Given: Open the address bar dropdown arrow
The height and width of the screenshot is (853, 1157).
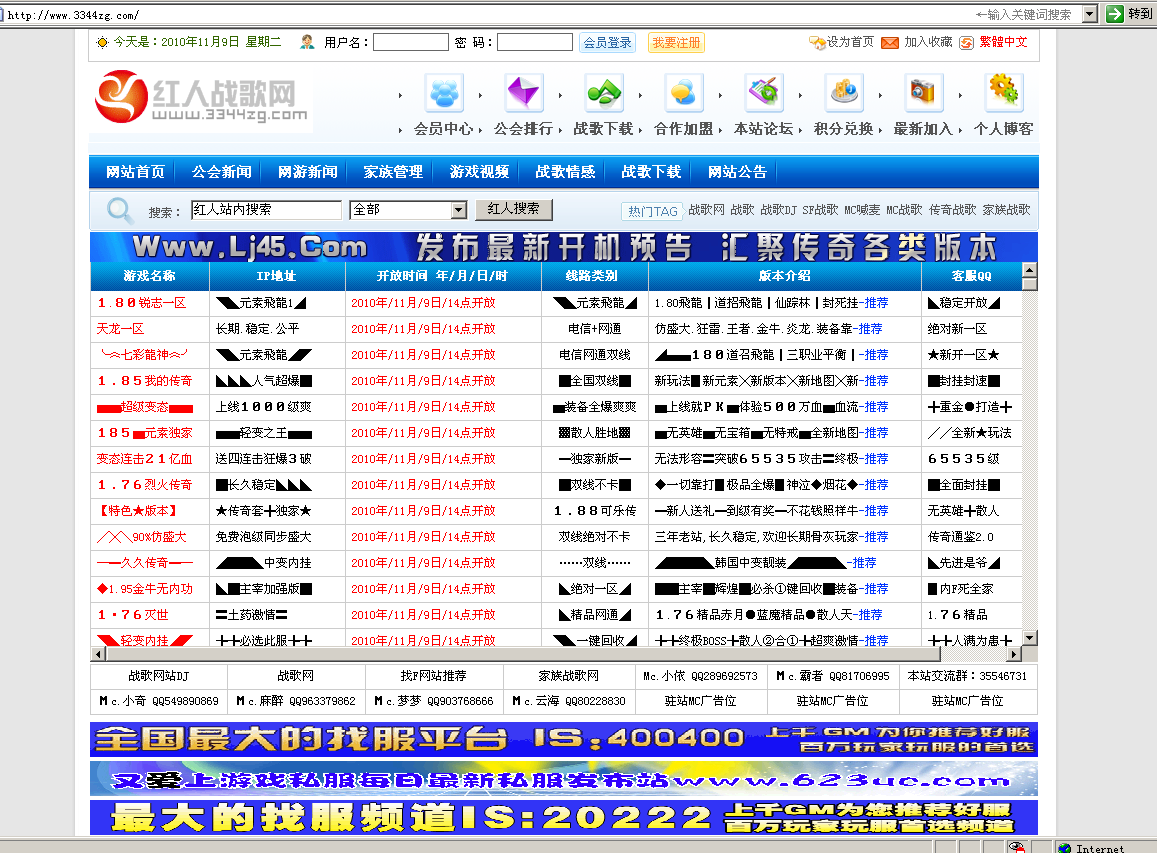Looking at the screenshot, I should click(x=1087, y=14).
